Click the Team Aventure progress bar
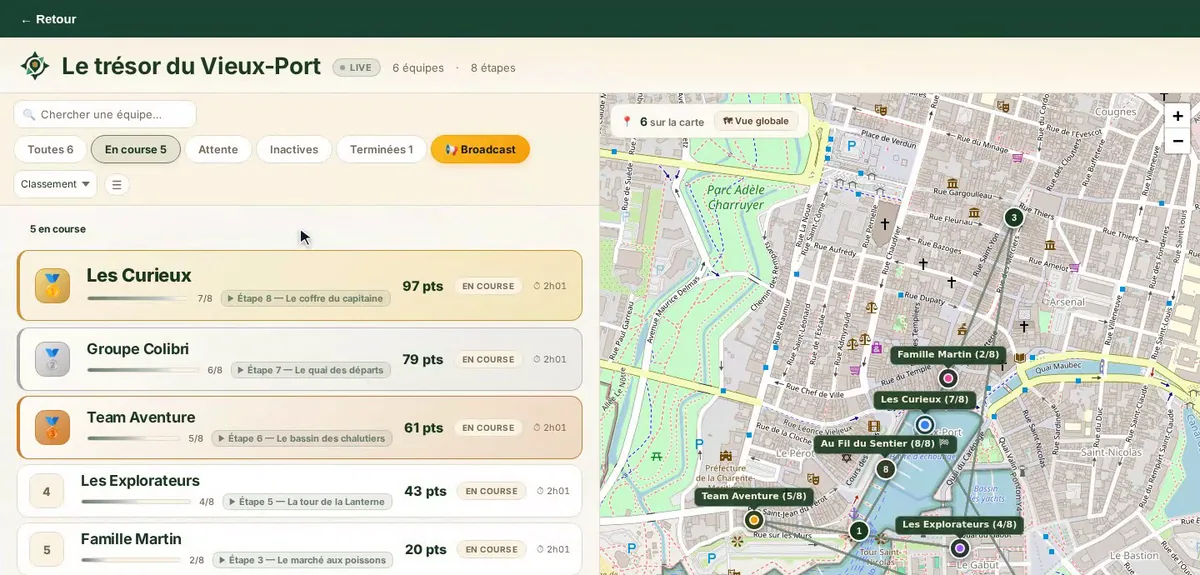This screenshot has height=575, width=1200. 133,438
